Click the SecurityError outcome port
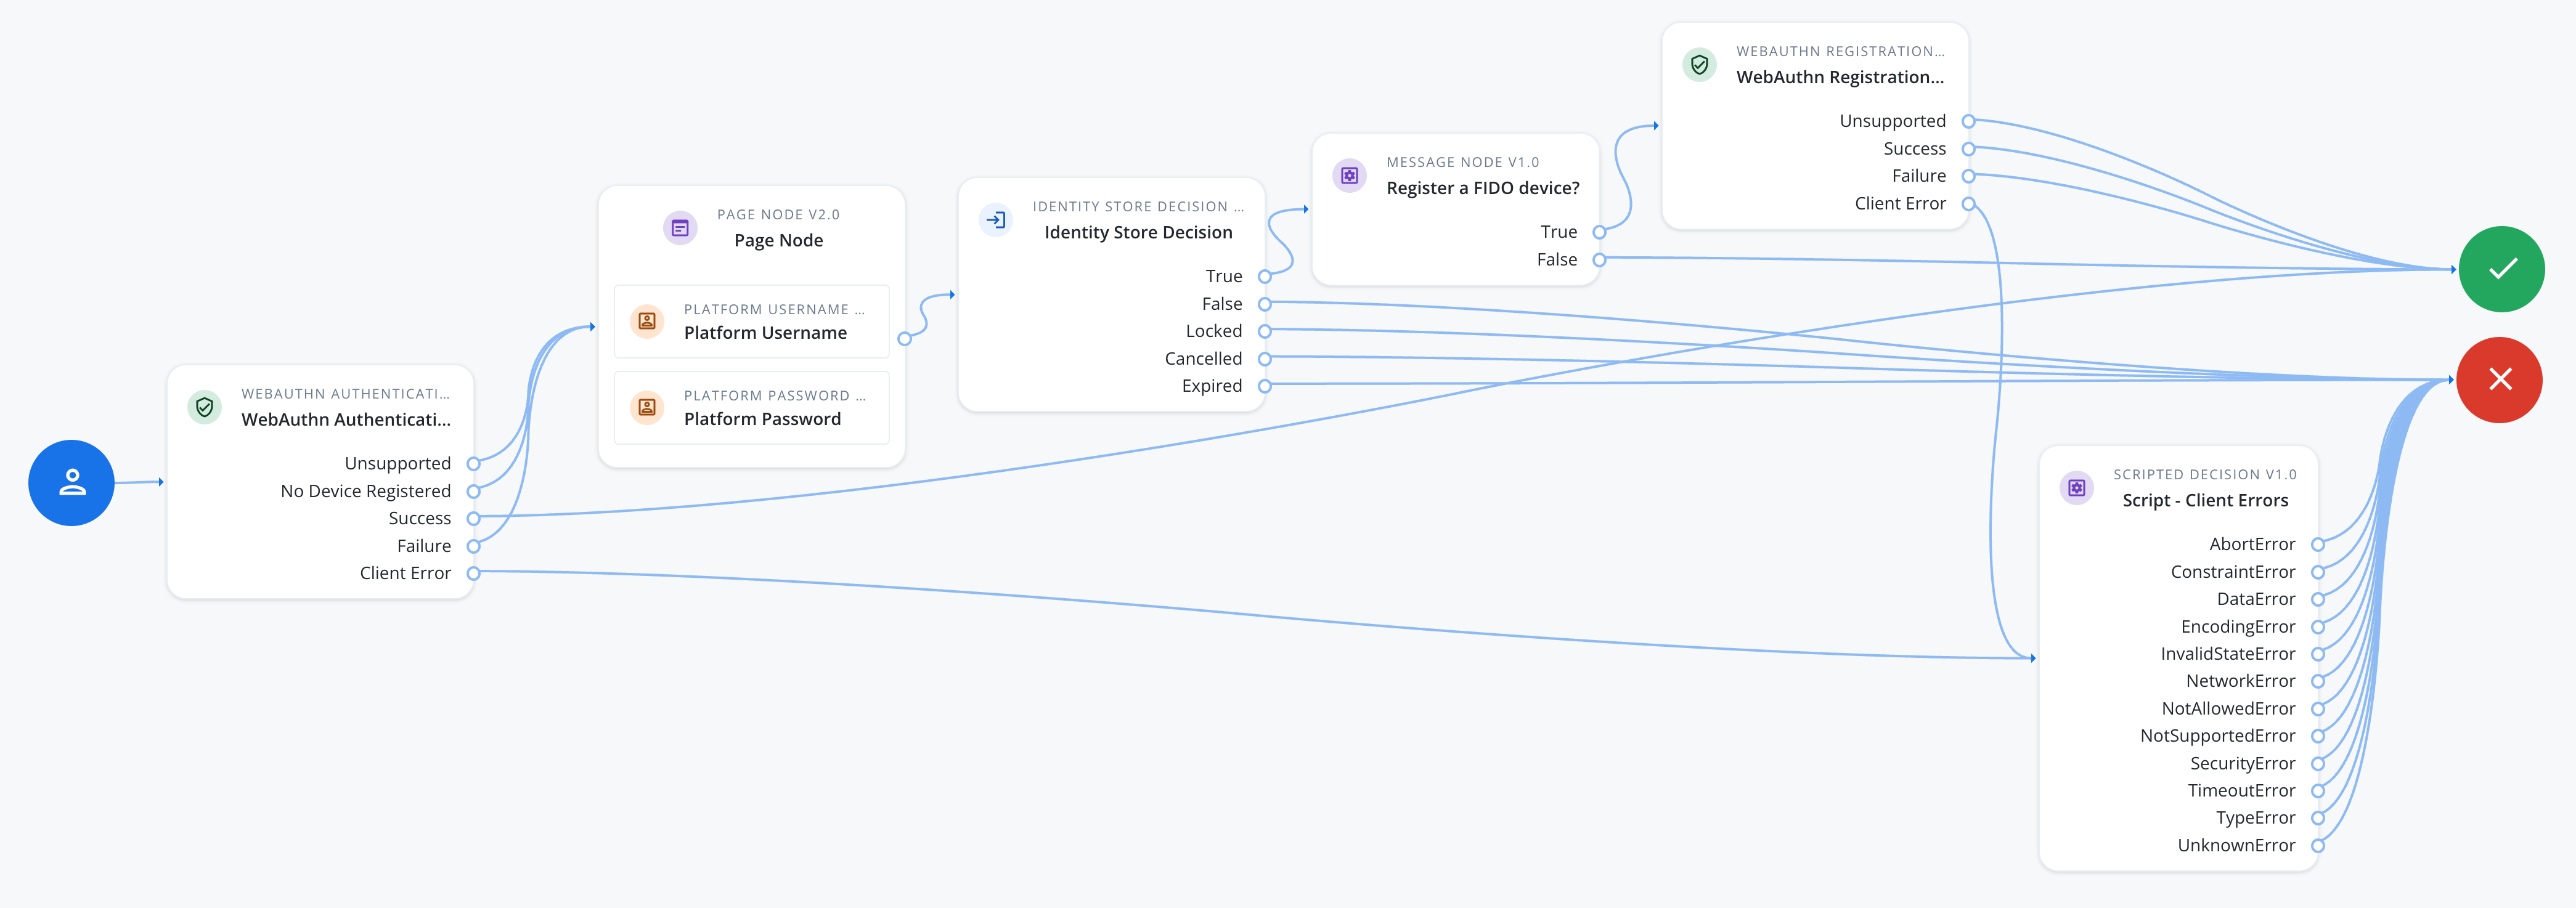This screenshot has height=908, width=2576. (x=2318, y=764)
